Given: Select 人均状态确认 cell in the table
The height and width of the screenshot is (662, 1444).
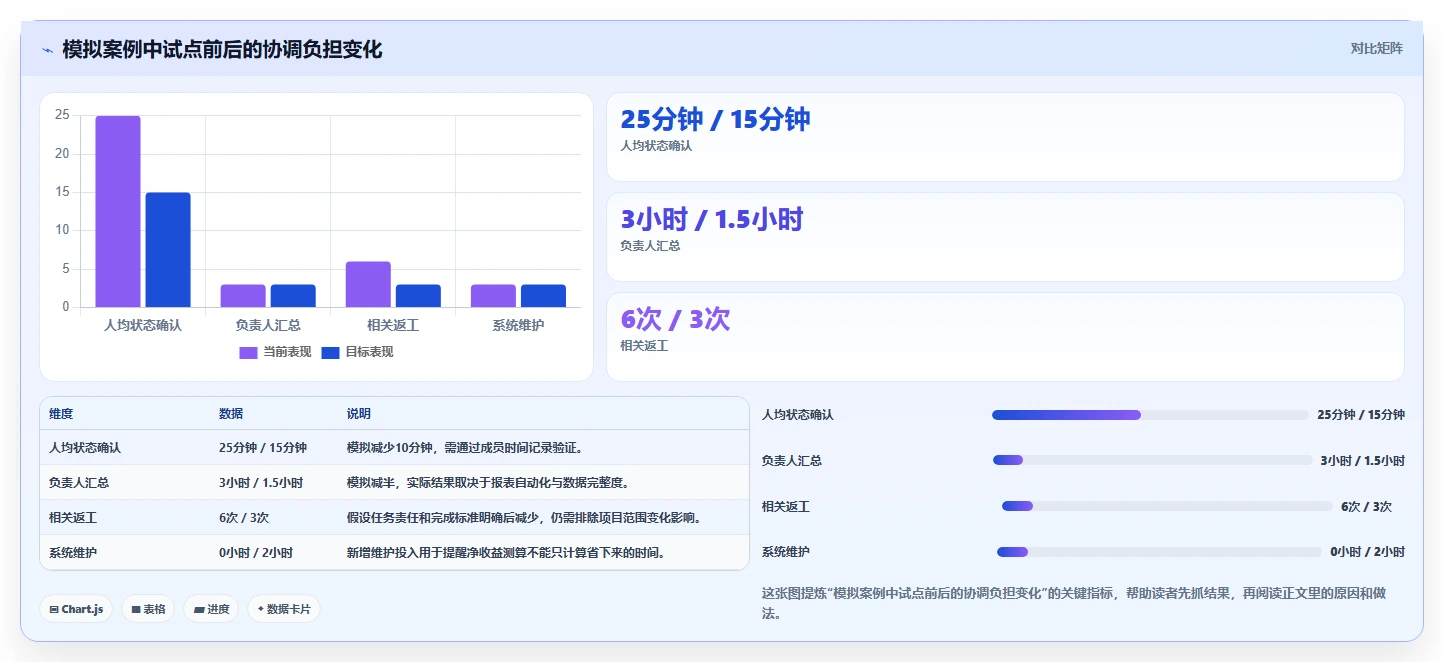Looking at the screenshot, I should [x=85, y=447].
